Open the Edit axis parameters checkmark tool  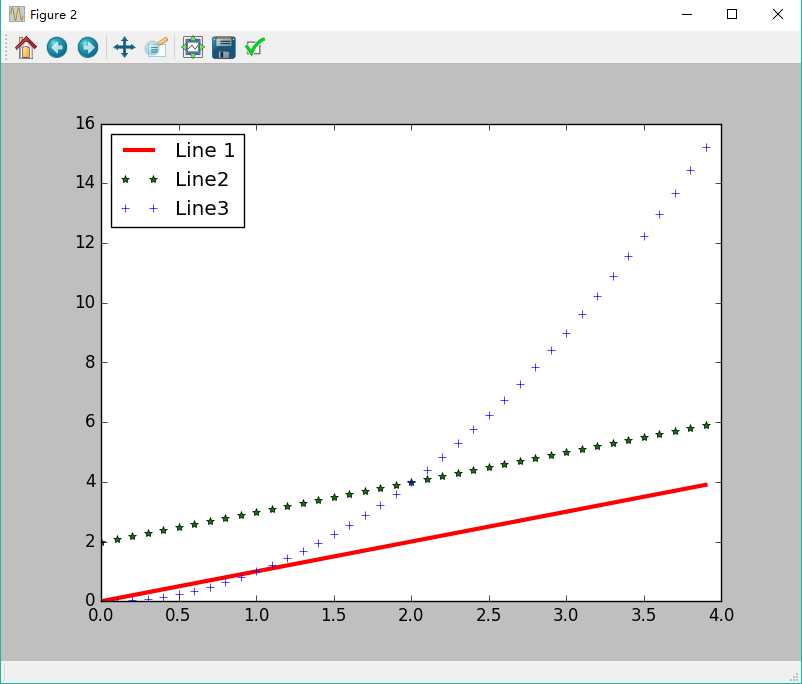pos(255,48)
